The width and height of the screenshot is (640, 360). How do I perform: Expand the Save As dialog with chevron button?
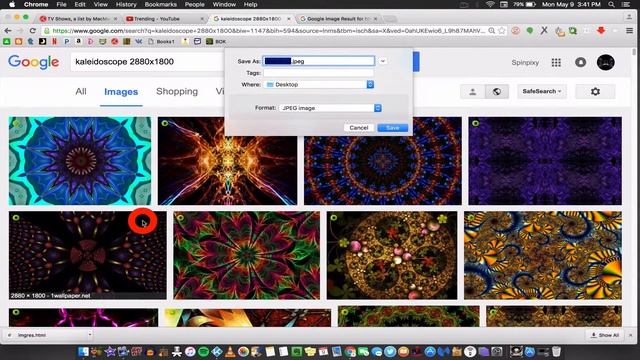point(382,61)
